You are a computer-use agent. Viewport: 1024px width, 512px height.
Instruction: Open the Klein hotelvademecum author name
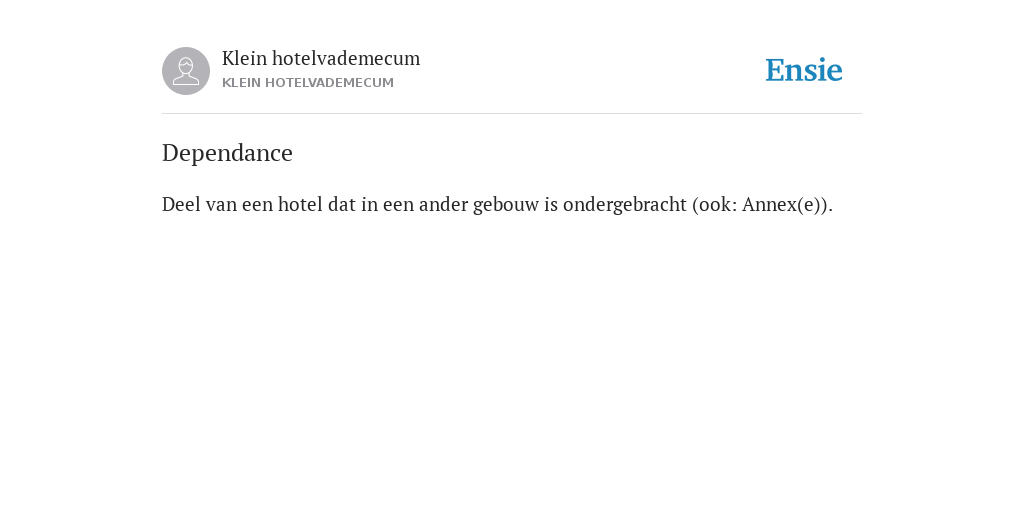click(x=321, y=58)
